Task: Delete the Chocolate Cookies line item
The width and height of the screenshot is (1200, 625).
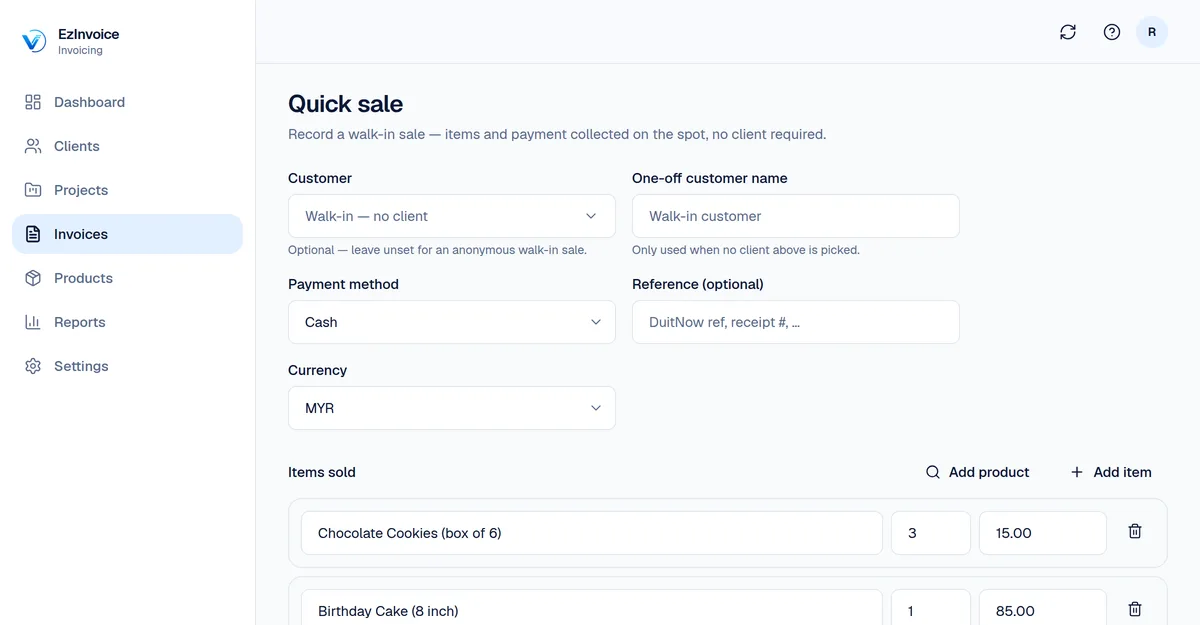Action: [1135, 532]
